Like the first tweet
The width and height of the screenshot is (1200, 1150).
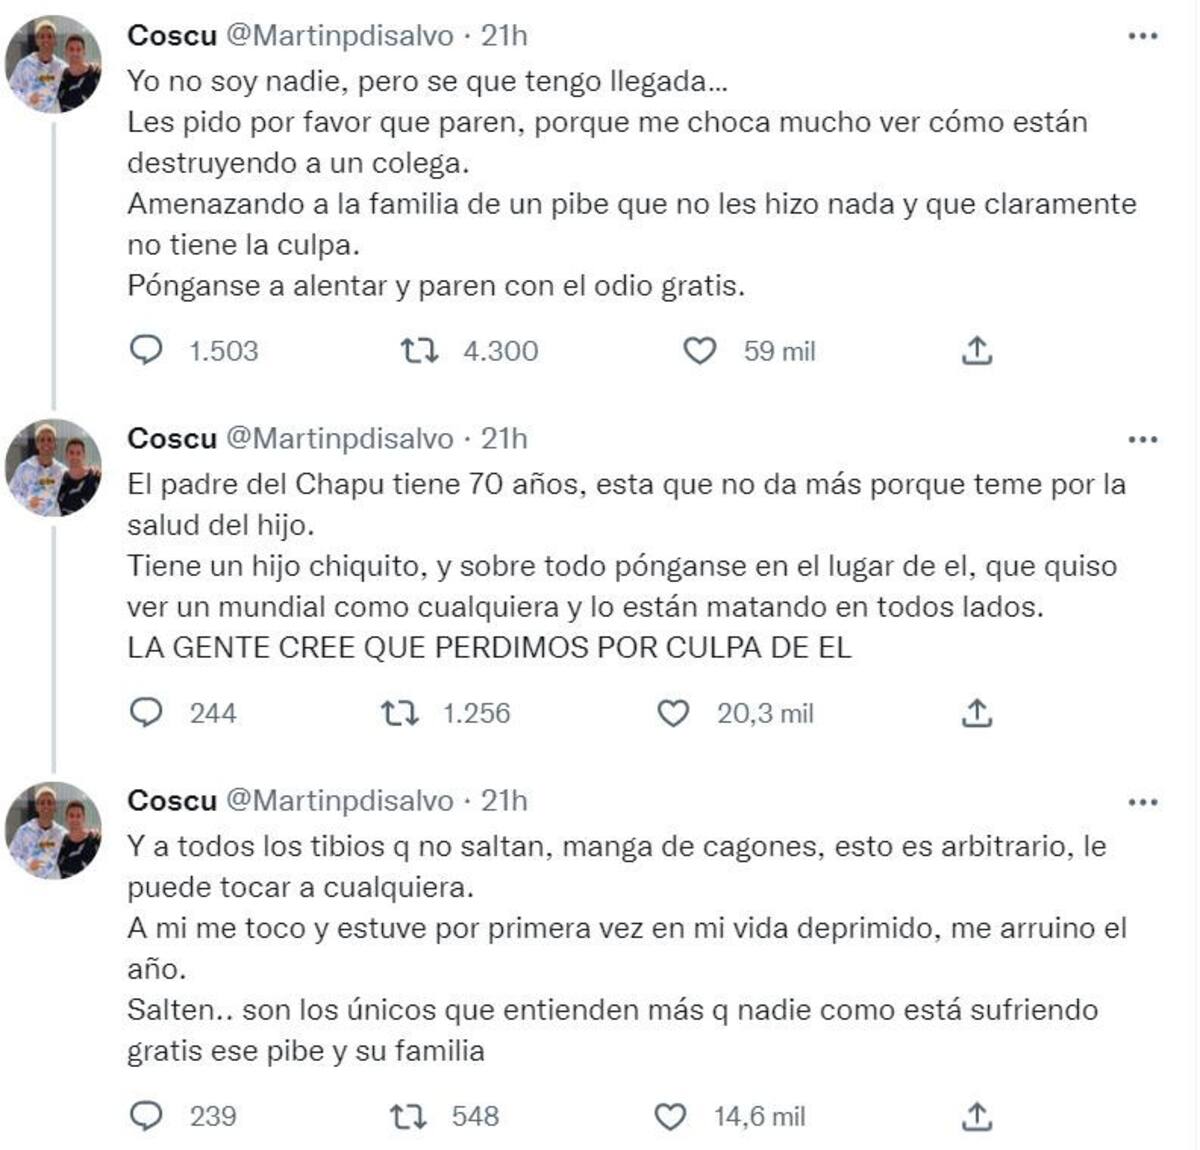[x=704, y=351]
